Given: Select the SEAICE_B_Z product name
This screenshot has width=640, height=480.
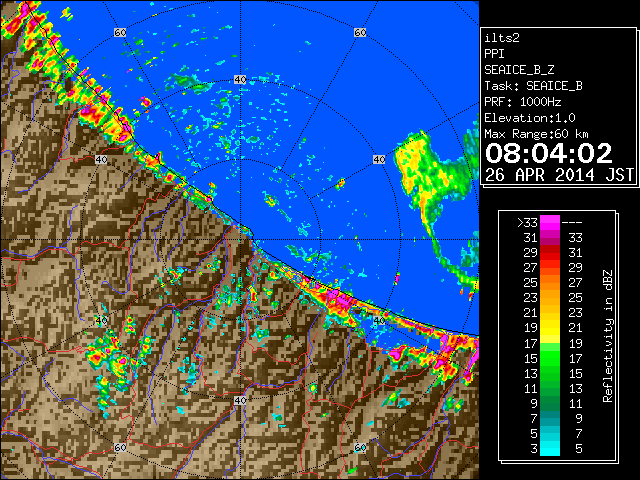Looking at the screenshot, I should coord(519,70).
